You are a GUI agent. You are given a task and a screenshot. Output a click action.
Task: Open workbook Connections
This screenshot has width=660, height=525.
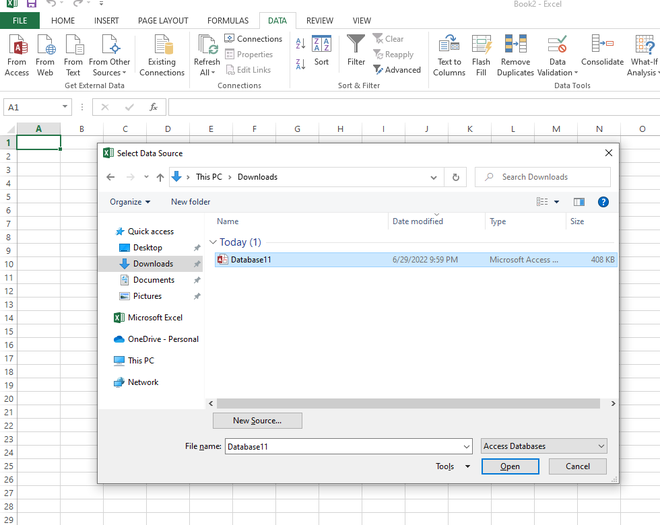(253, 39)
